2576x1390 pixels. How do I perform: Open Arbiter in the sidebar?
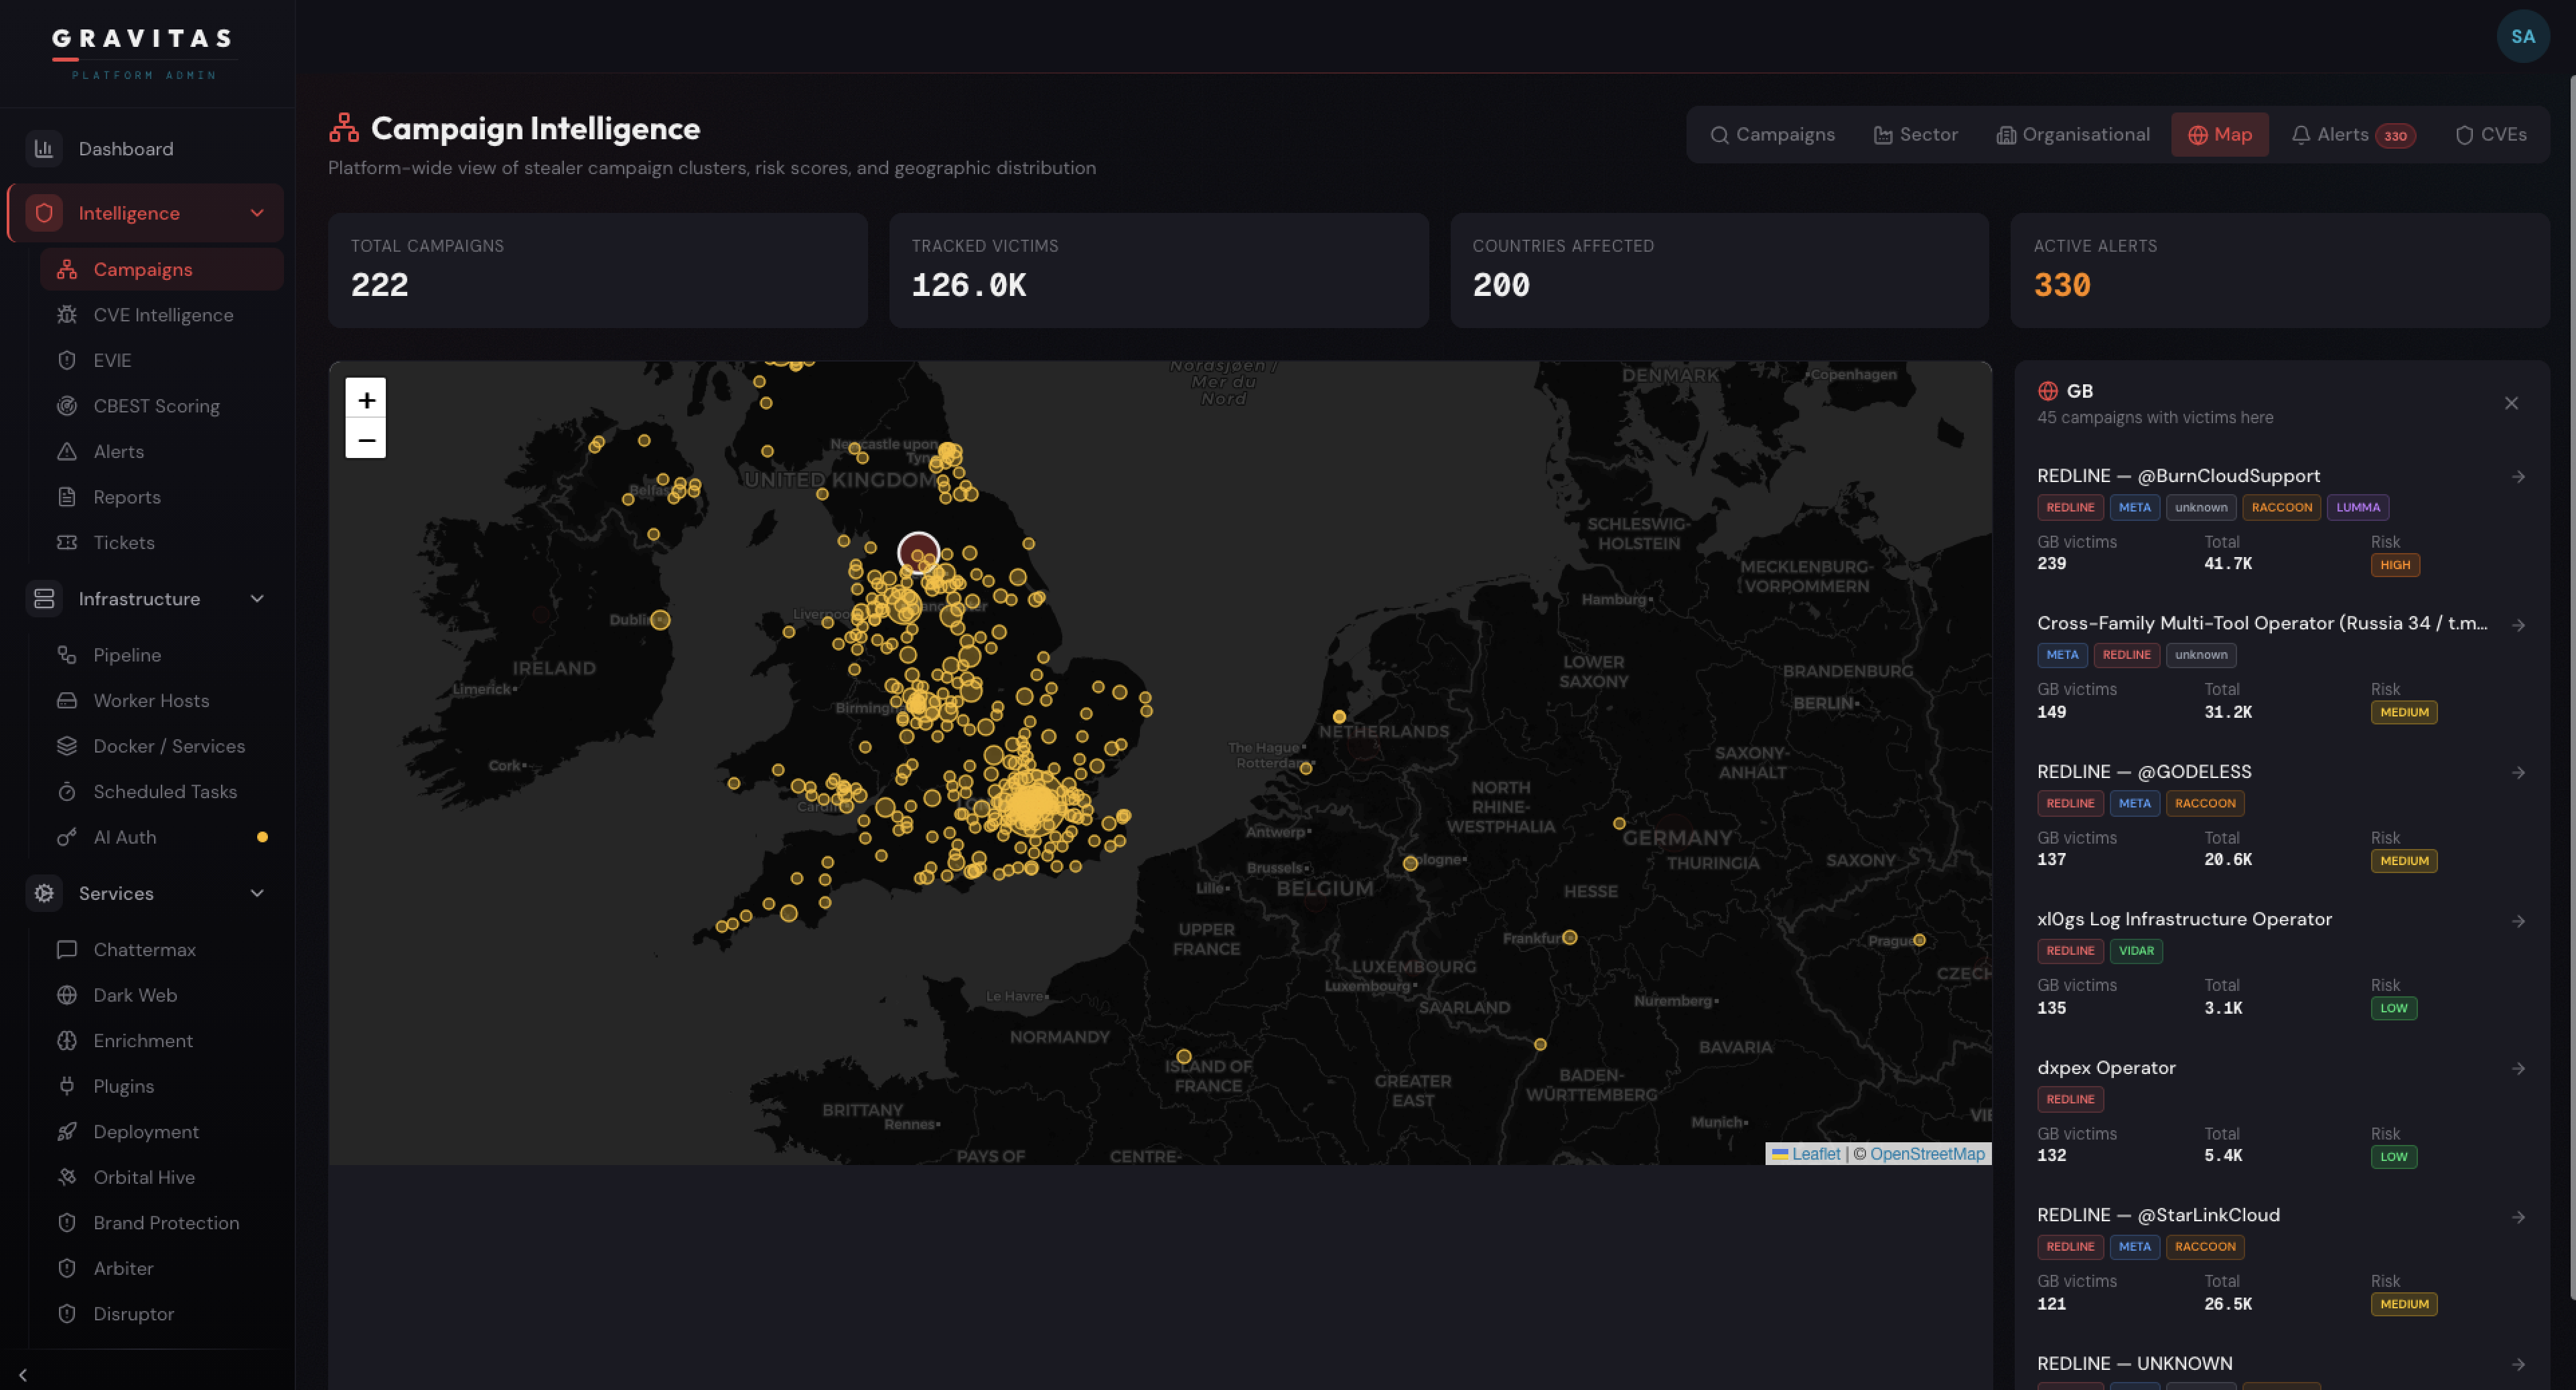click(x=161, y=1268)
